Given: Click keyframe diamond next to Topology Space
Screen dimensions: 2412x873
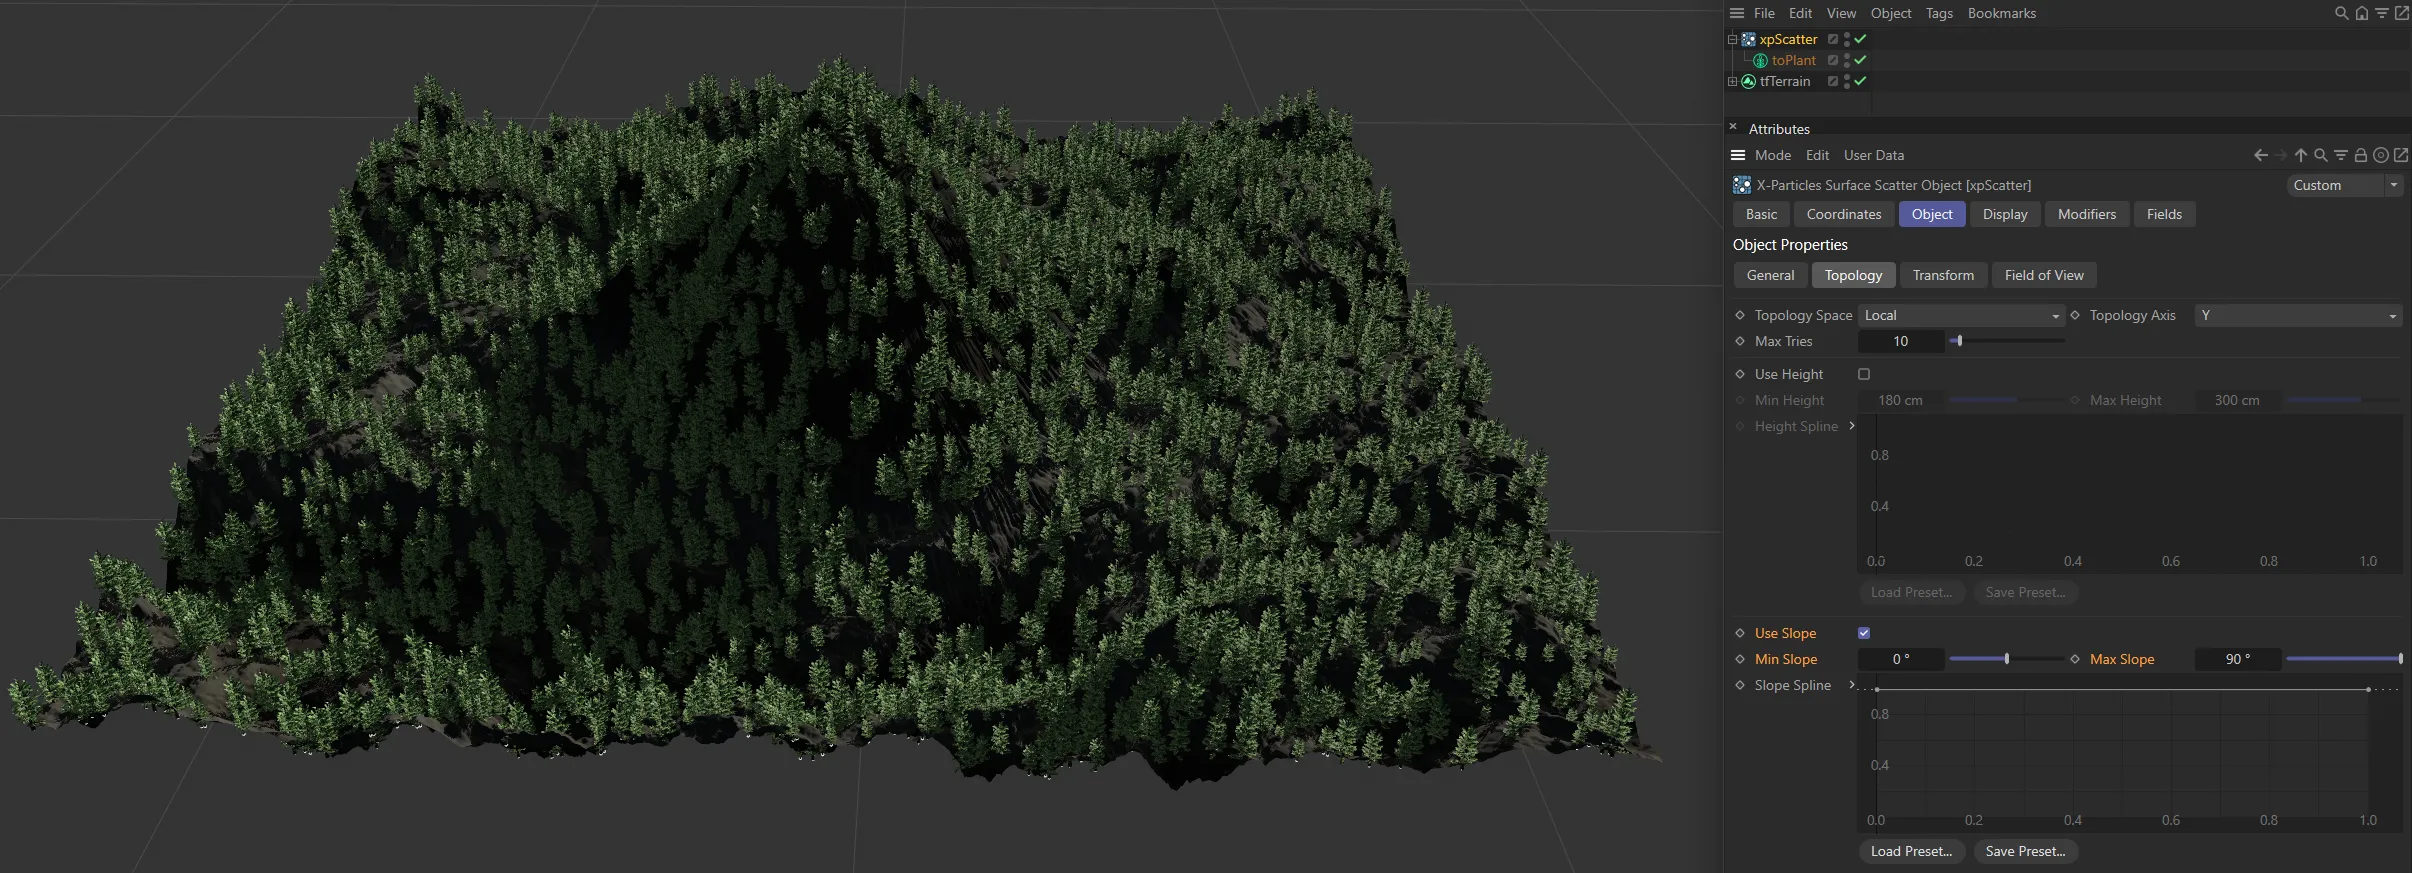Looking at the screenshot, I should 1740,315.
